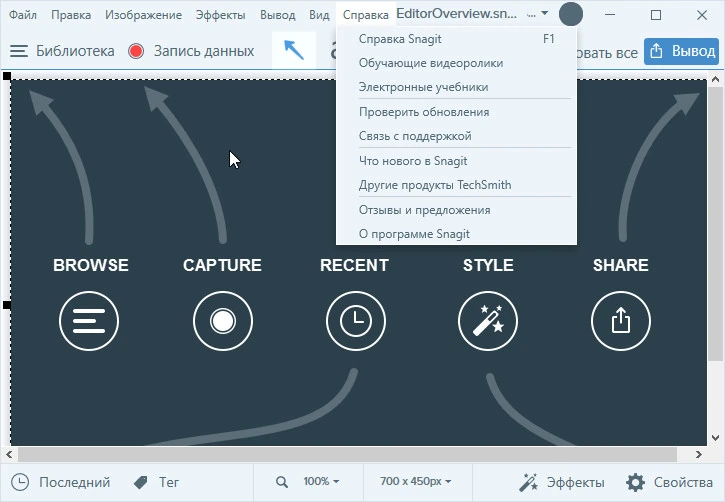
Task: Click the horizontal scrollbar left arrow
Action: pyautogui.click(x=9, y=454)
